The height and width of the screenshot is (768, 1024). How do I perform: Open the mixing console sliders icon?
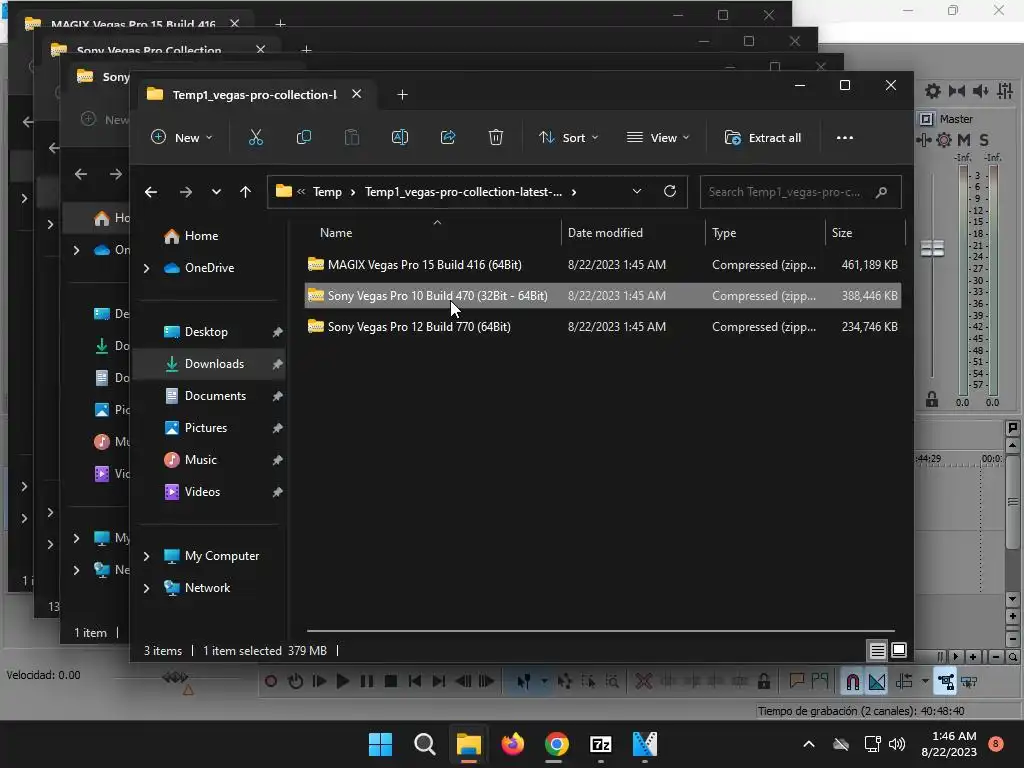point(1005,91)
